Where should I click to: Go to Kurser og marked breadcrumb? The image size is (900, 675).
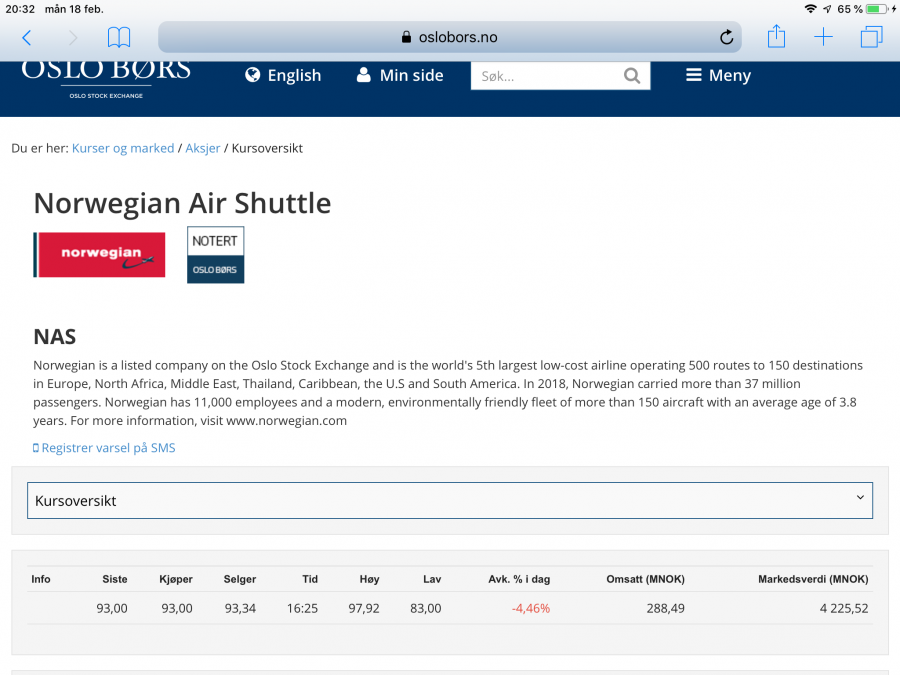(x=123, y=148)
